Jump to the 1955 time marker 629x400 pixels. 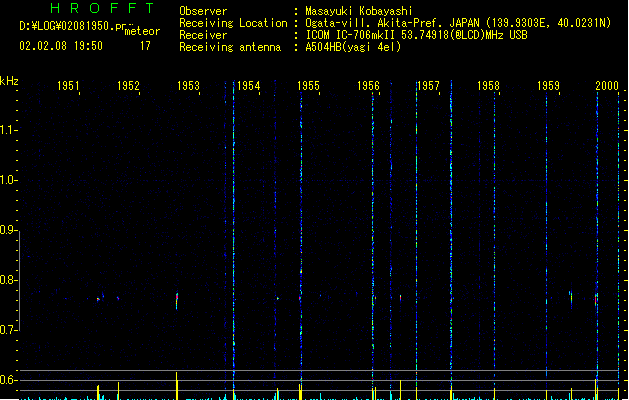[x=308, y=85]
